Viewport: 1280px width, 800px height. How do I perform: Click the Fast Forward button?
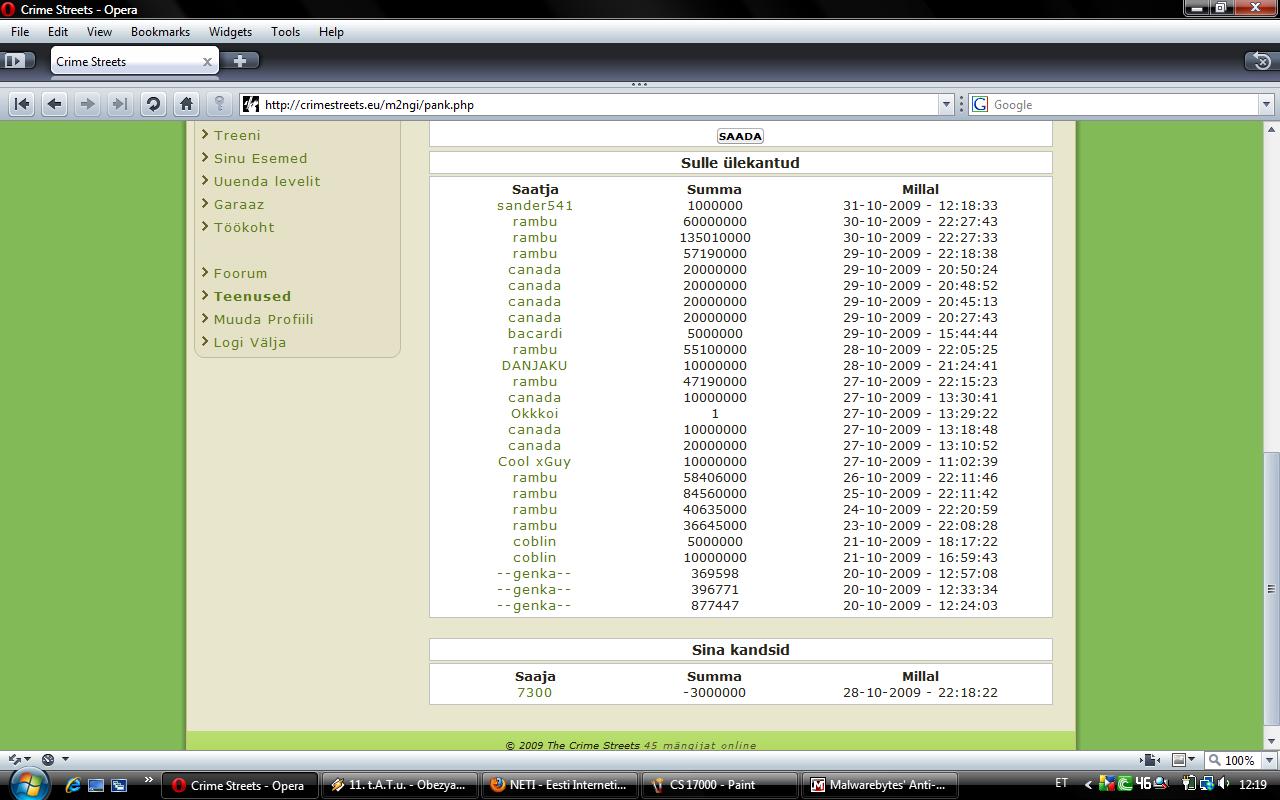120,104
